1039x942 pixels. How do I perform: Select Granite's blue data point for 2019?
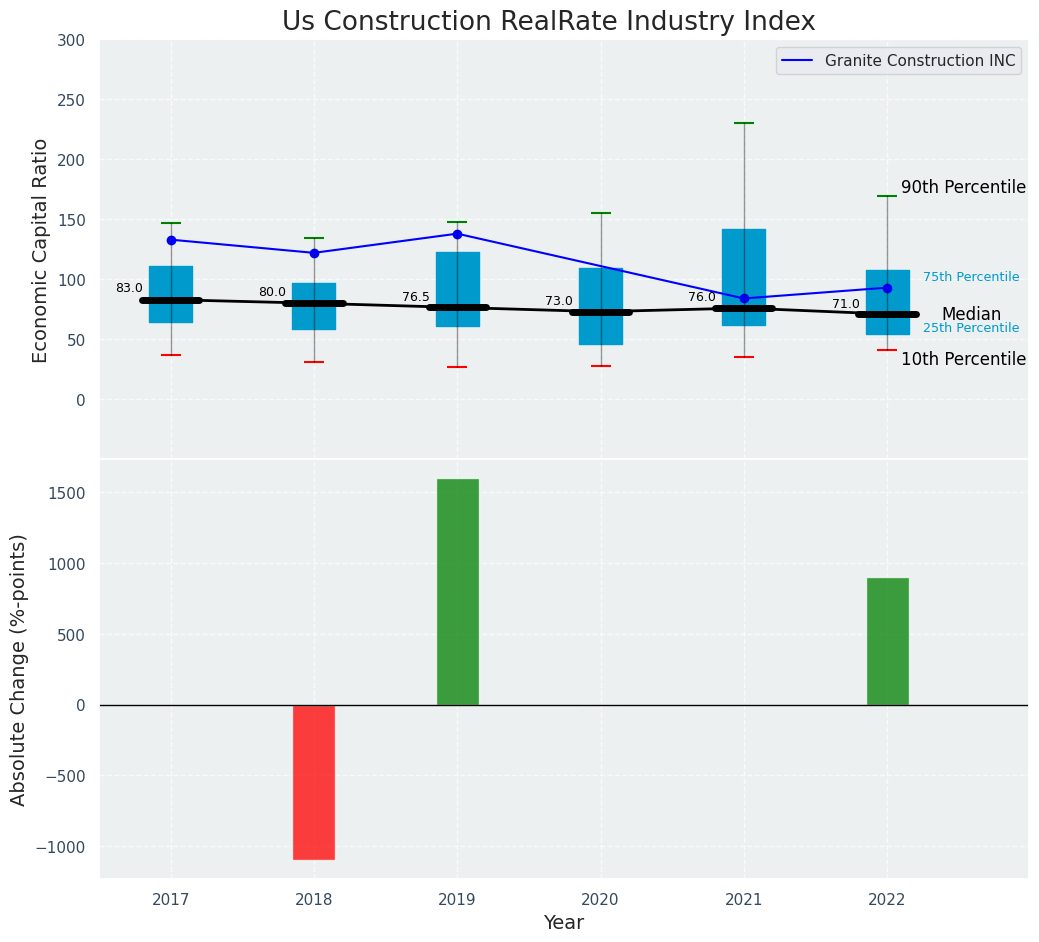coord(458,234)
